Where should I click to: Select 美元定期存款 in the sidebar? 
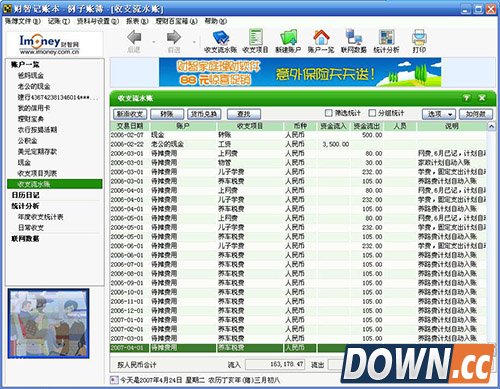click(37, 152)
